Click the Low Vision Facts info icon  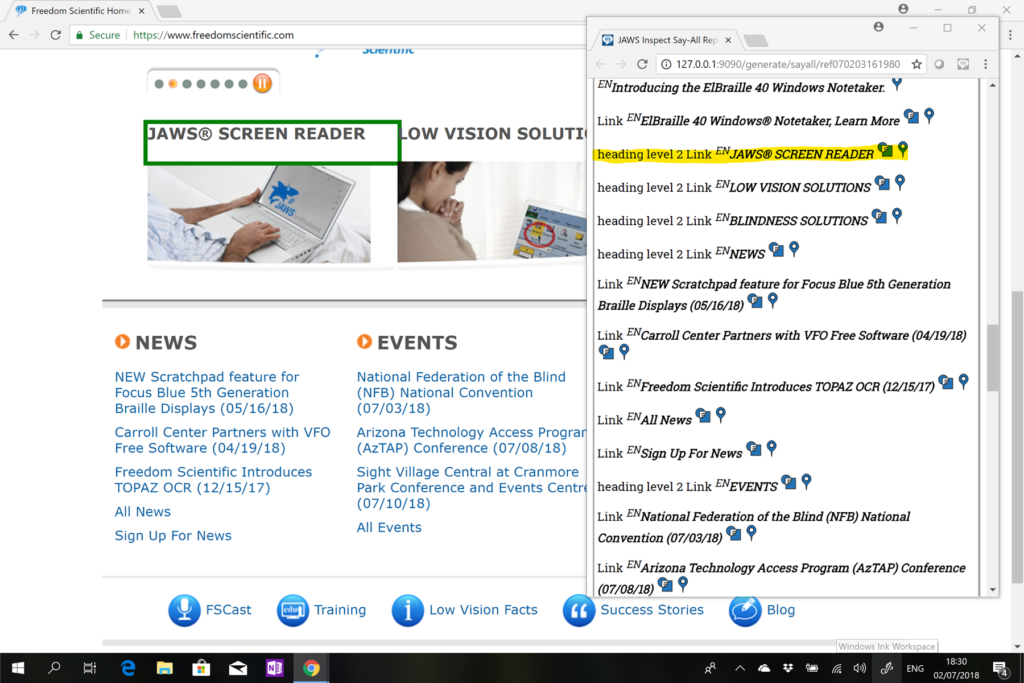[408, 610]
